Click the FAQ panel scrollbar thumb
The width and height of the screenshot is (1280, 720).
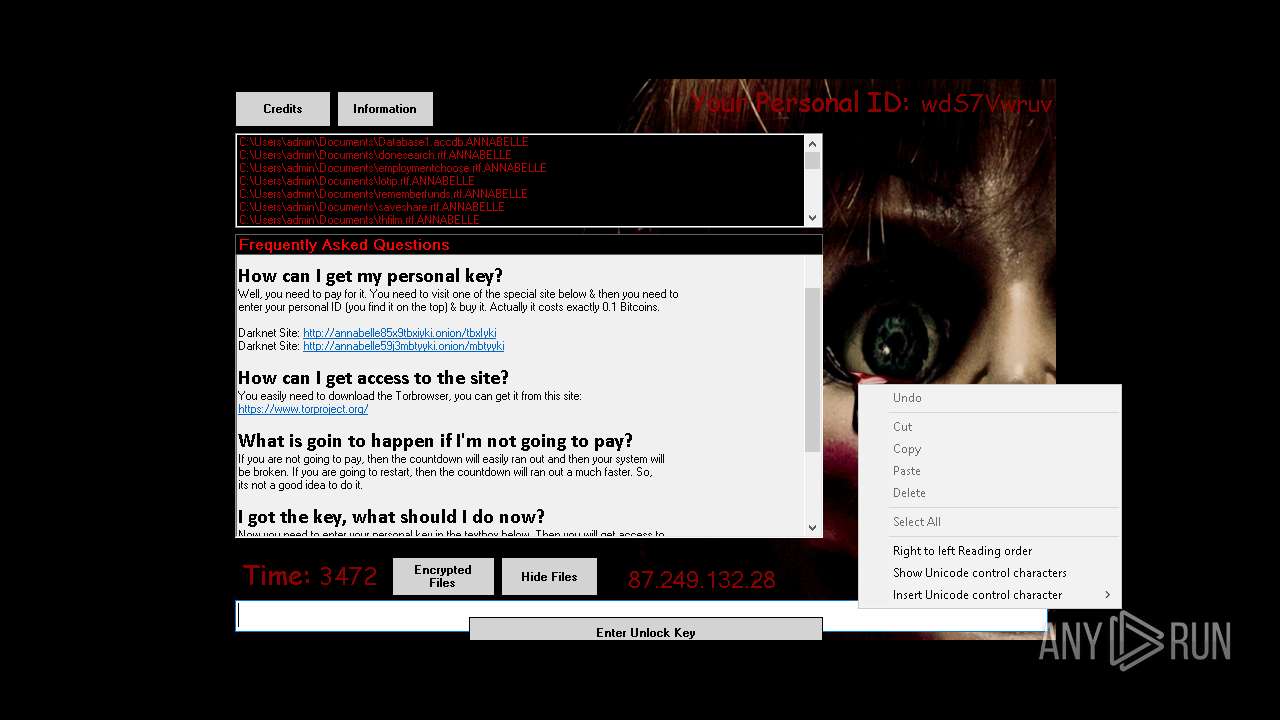pyautogui.click(x=812, y=370)
